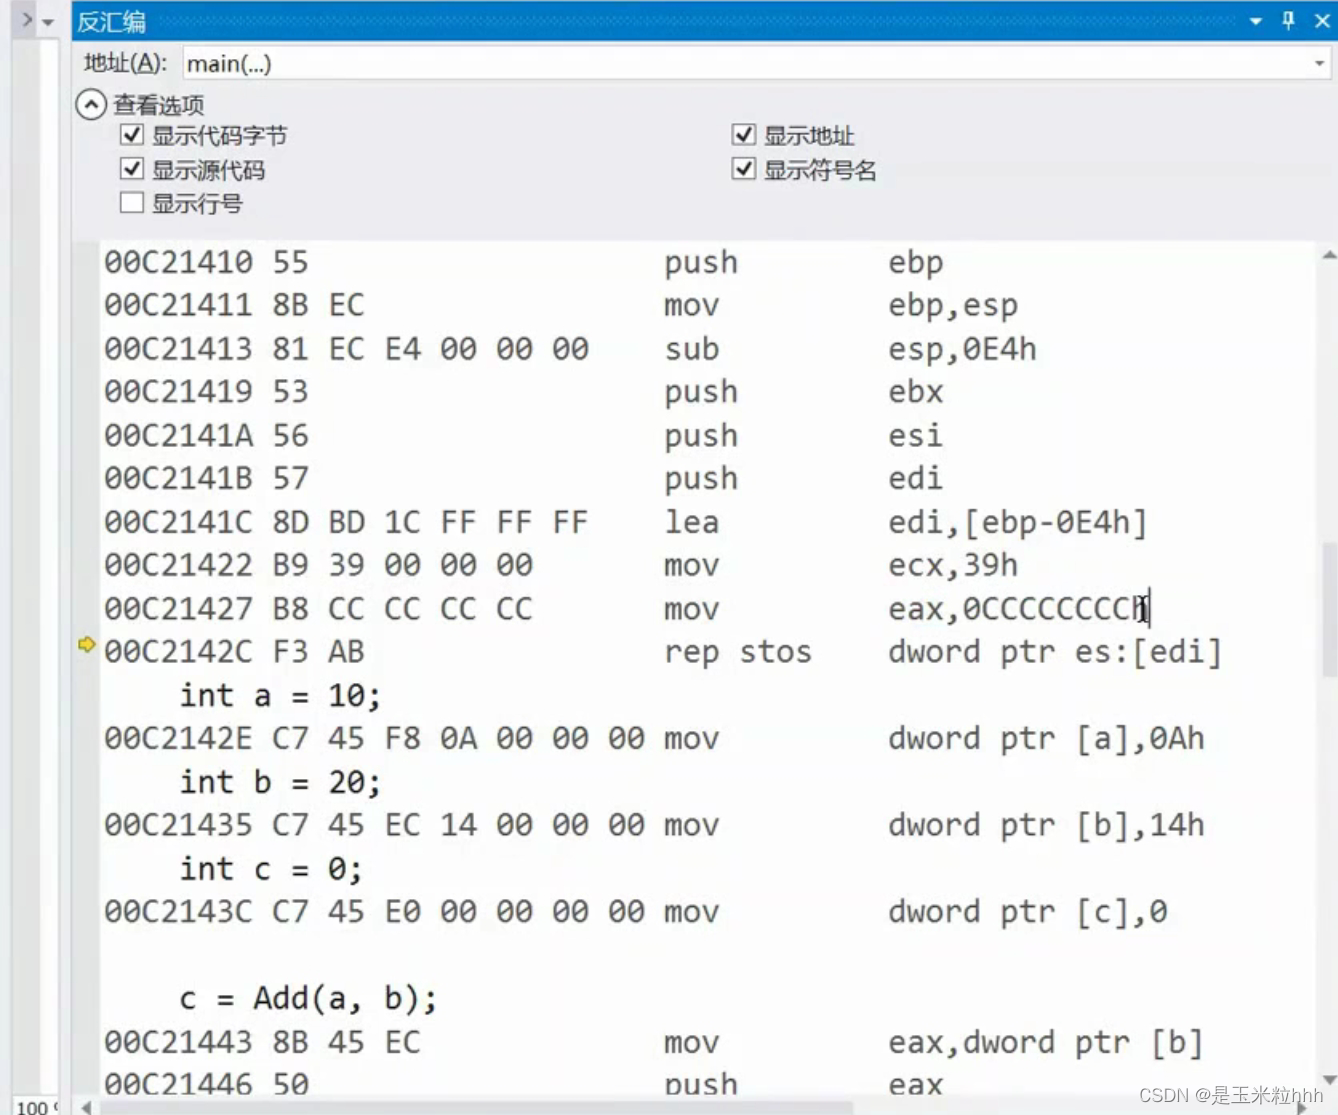
Task: Click source line 'c = Add(a, b);'
Action: click(308, 999)
